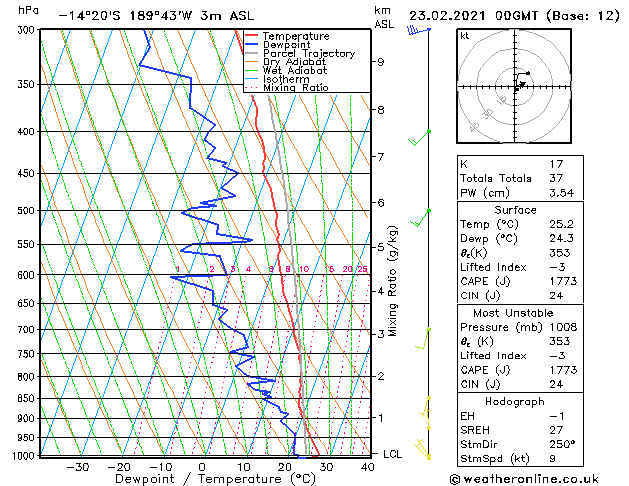Click the hodograph trace endpoint marker
629x486 pixels.
[x=528, y=73]
